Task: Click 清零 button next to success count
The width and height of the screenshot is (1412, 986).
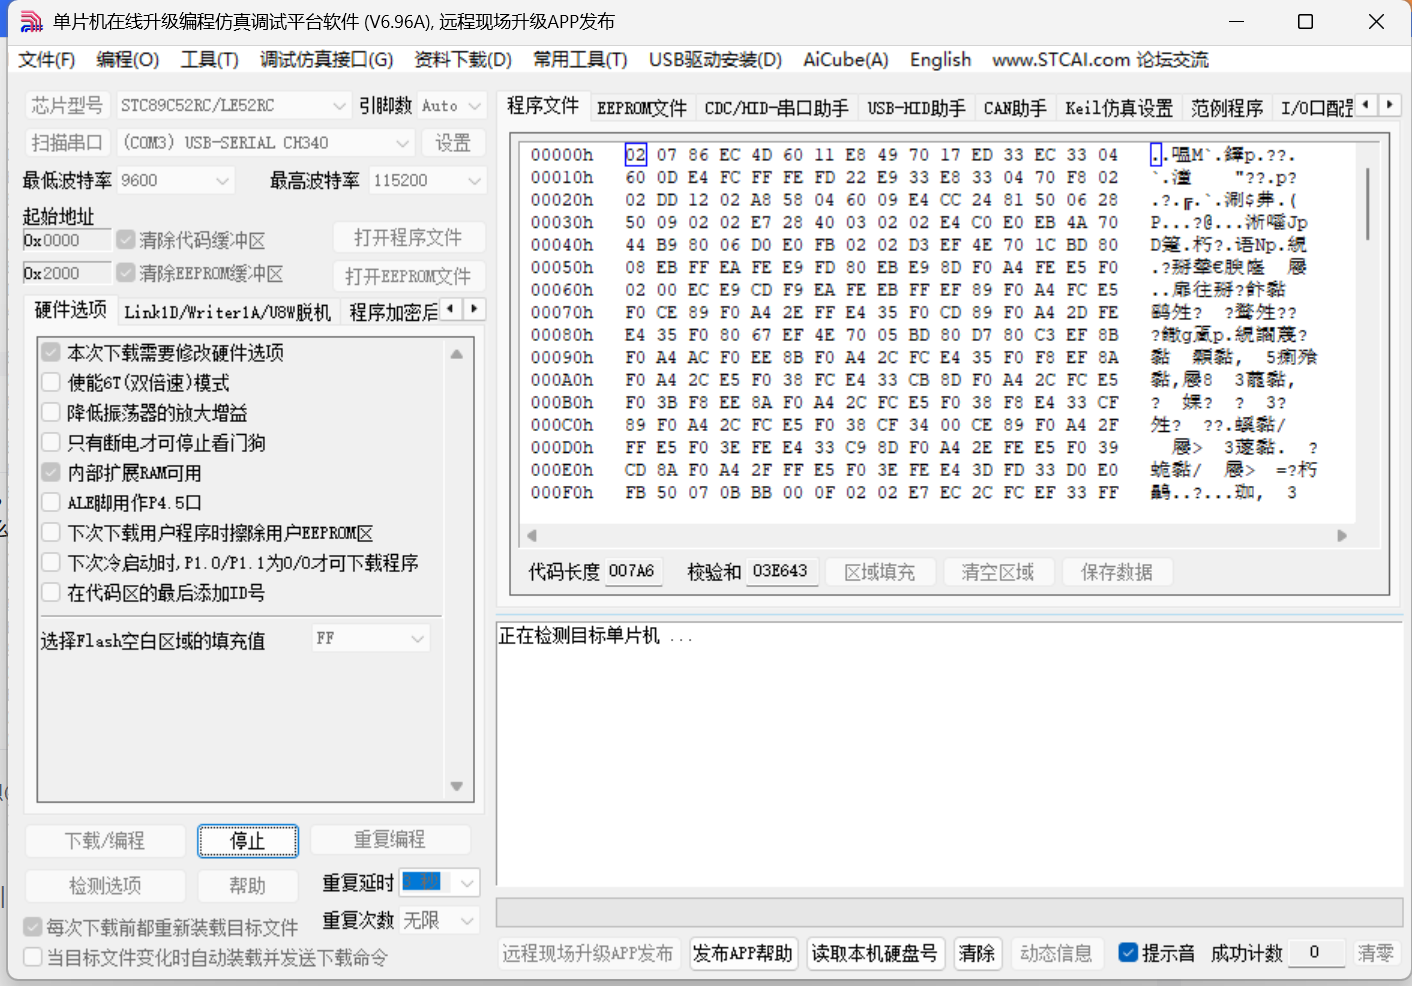Action: click(1375, 953)
